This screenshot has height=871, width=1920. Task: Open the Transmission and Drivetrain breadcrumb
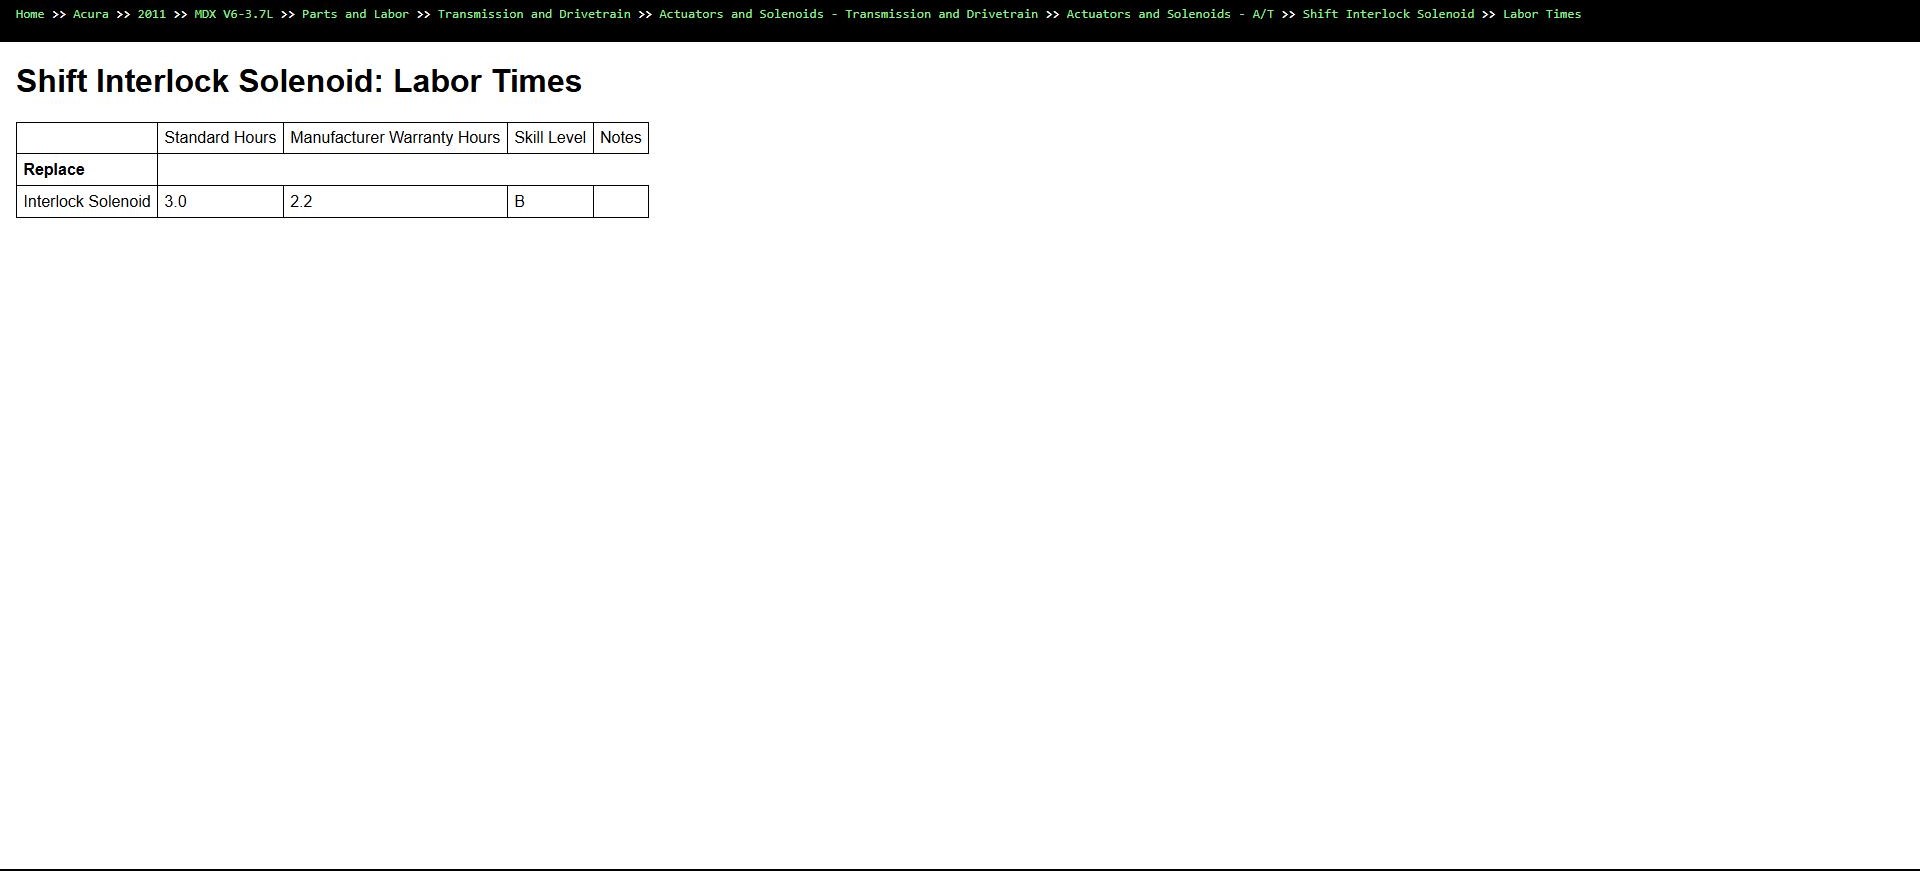(x=534, y=14)
